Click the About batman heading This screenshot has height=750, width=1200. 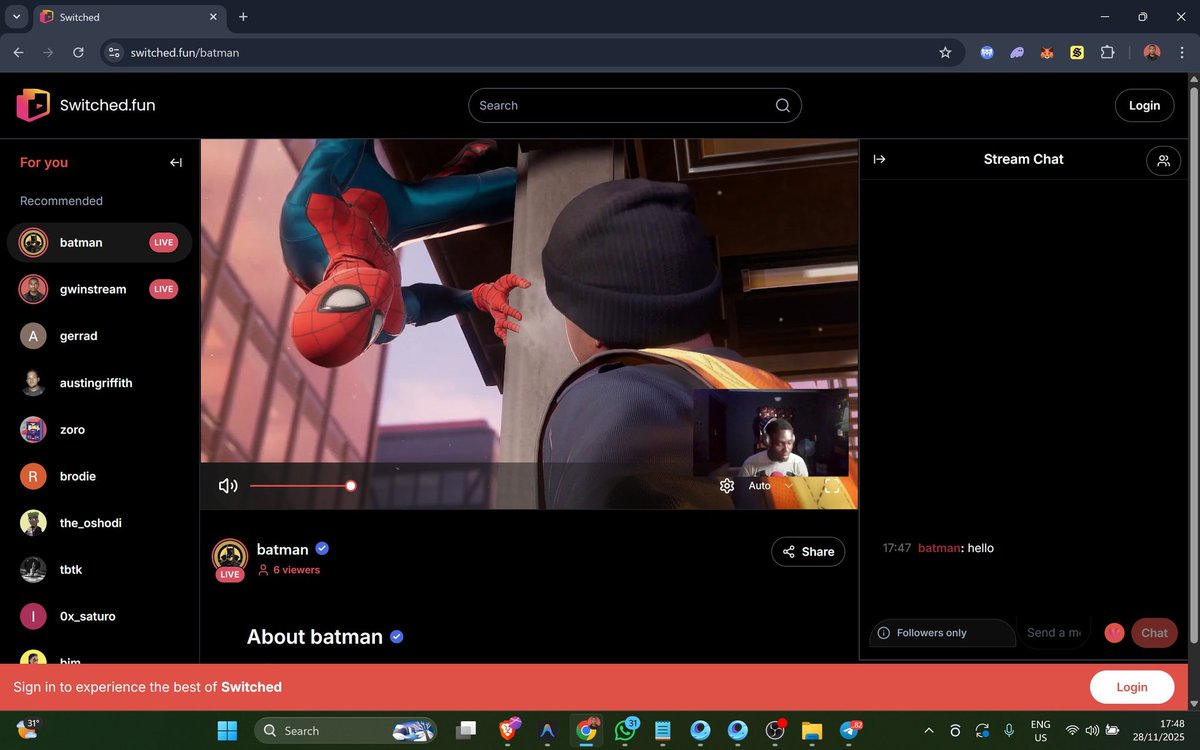tap(315, 637)
